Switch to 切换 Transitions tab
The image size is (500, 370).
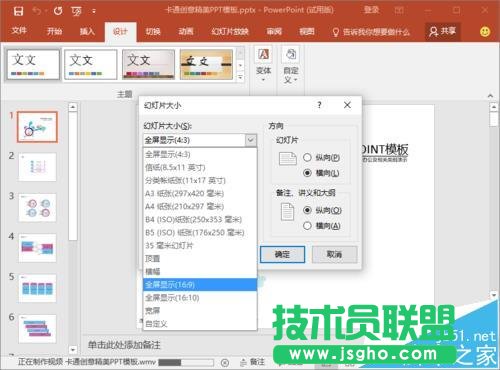coord(153,32)
